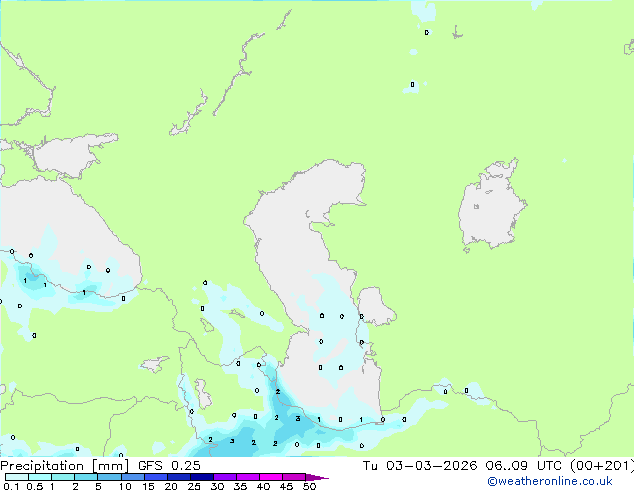This screenshot has width=634, height=490.
Task: Select the '(00+201)' forecast run label
Action: pos(602,466)
